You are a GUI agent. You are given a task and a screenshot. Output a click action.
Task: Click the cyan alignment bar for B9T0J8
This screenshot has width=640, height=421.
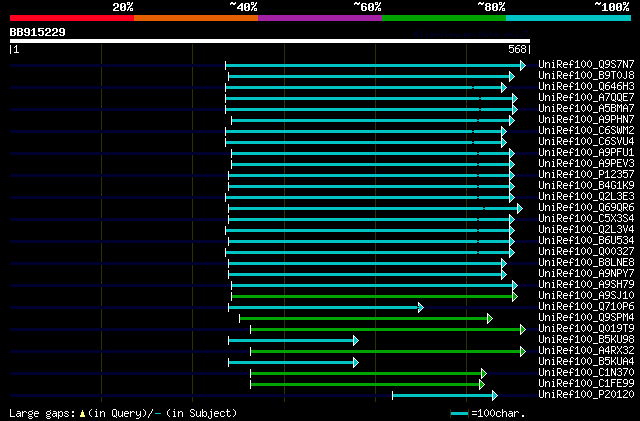[371, 76]
